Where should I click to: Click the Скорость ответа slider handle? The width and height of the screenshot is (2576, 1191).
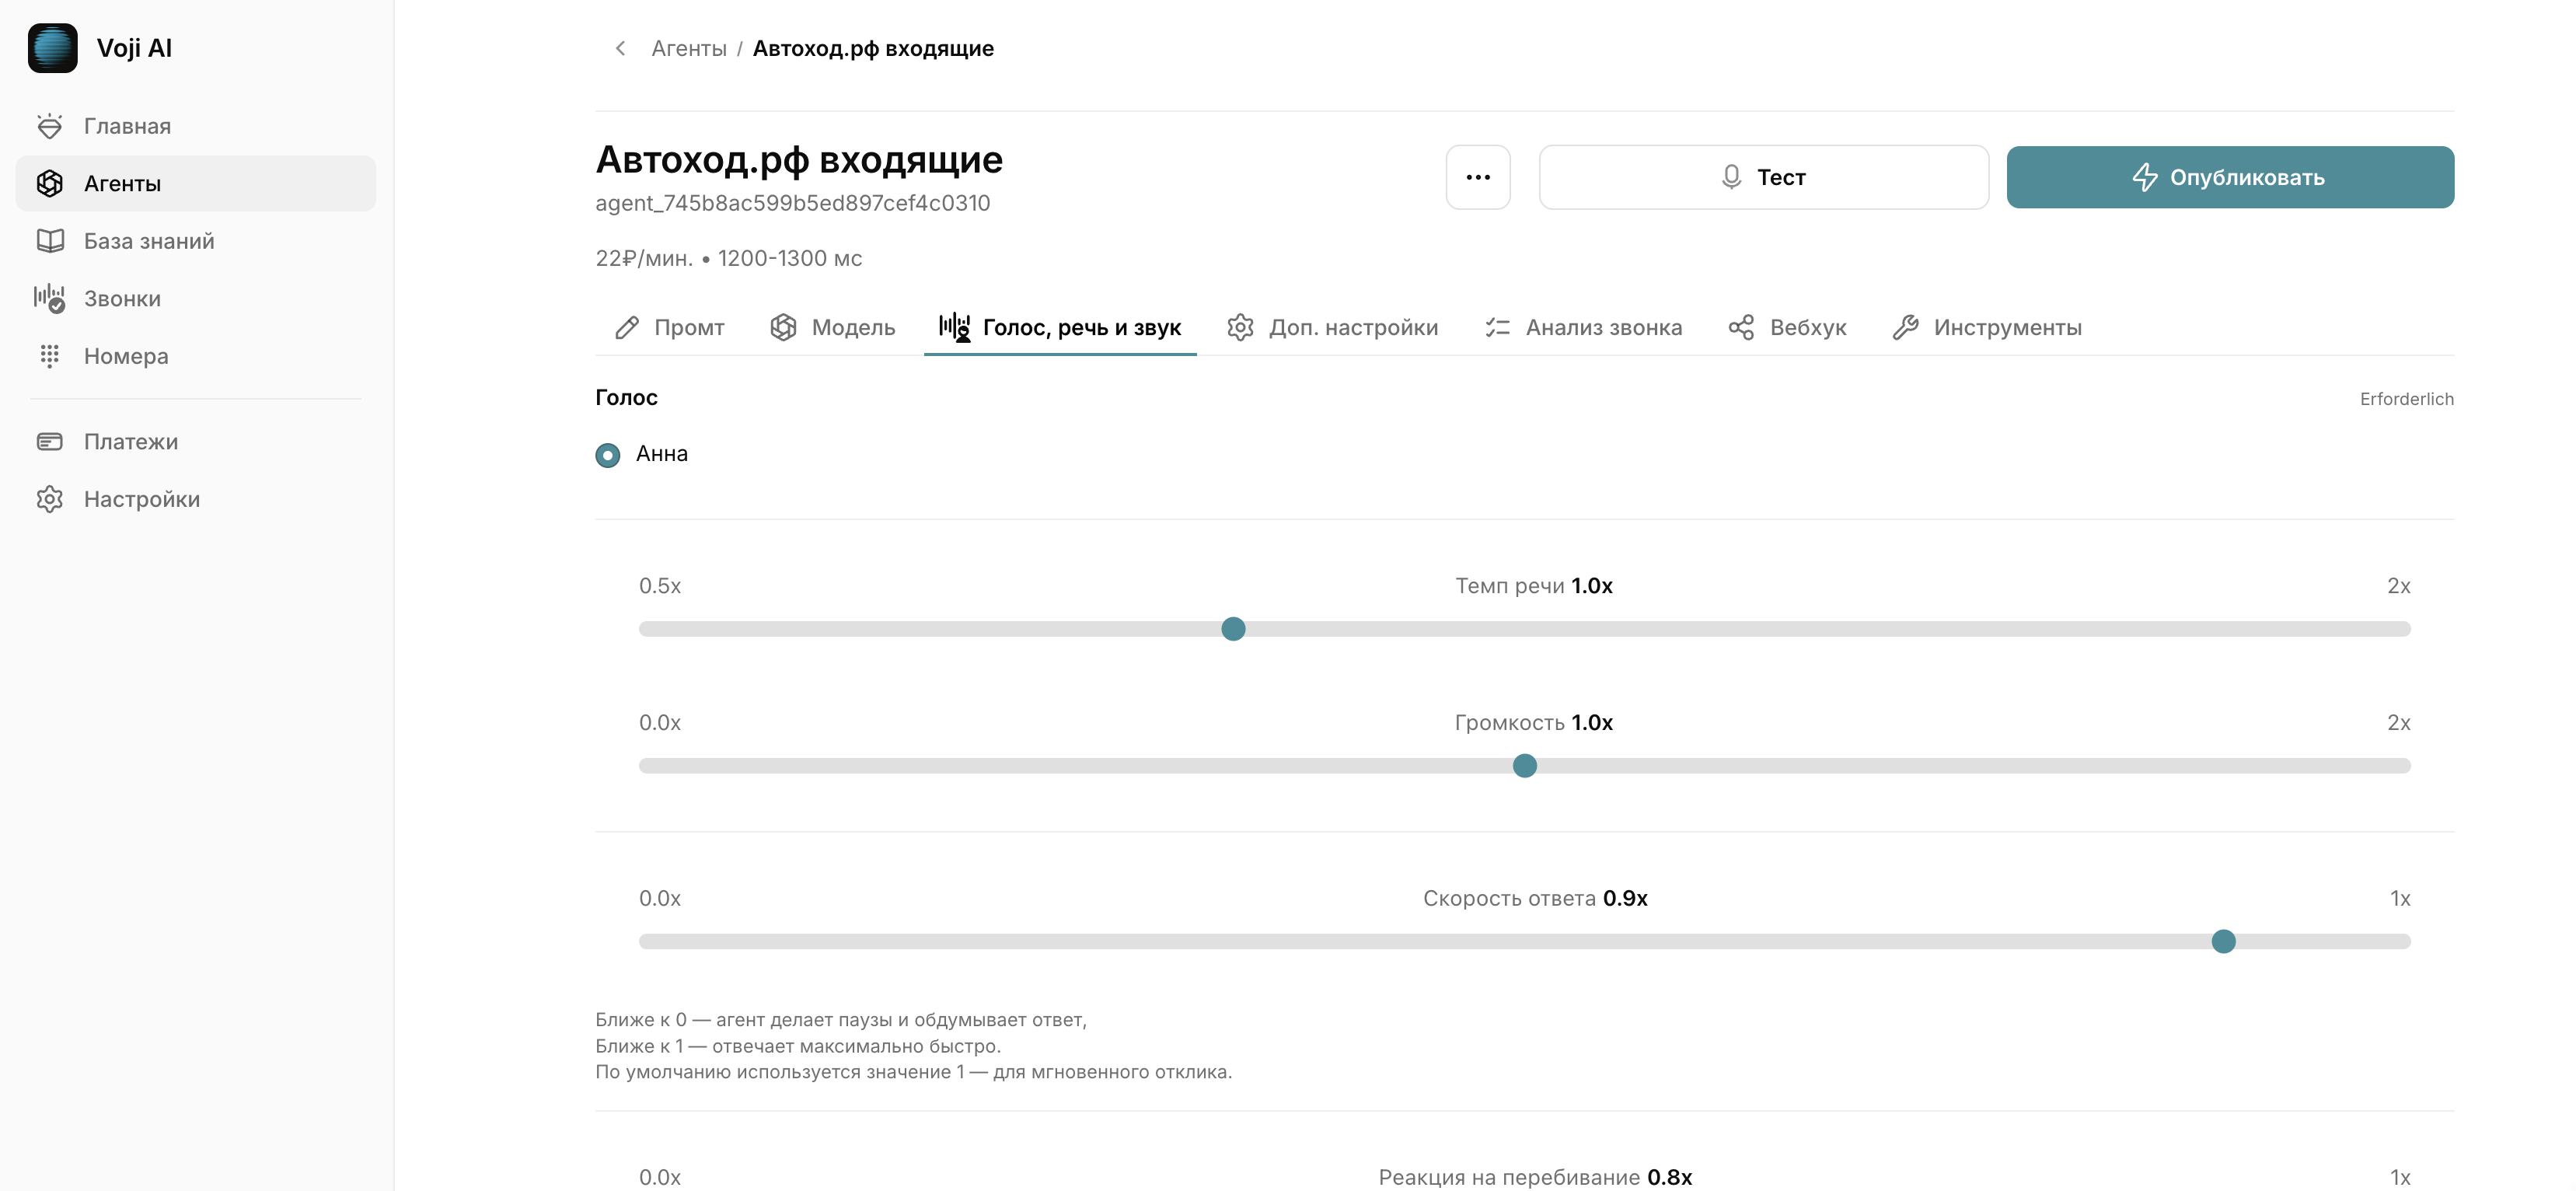coord(2223,941)
